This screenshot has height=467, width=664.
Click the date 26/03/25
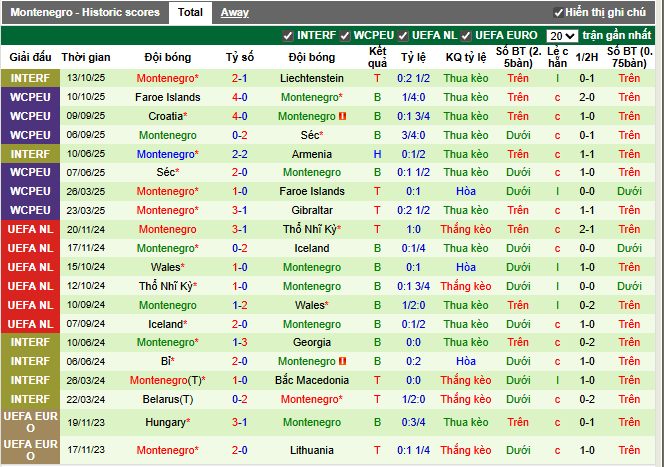(x=86, y=191)
